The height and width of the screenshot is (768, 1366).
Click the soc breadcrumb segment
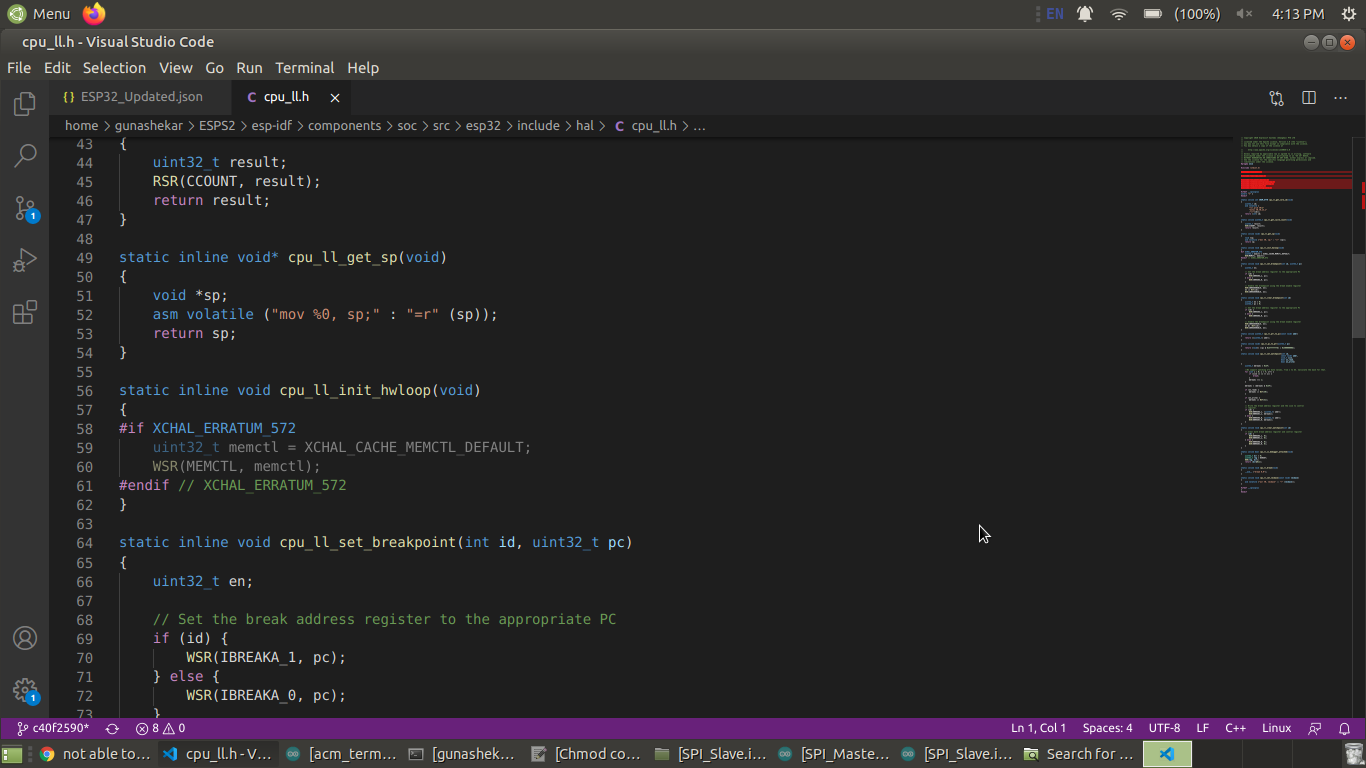point(407,126)
